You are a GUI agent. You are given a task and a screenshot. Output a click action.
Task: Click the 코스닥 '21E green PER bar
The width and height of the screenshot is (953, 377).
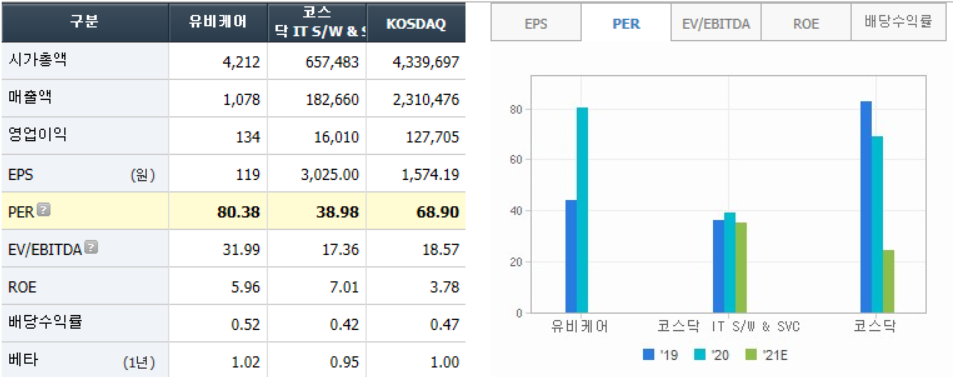pos(888,282)
